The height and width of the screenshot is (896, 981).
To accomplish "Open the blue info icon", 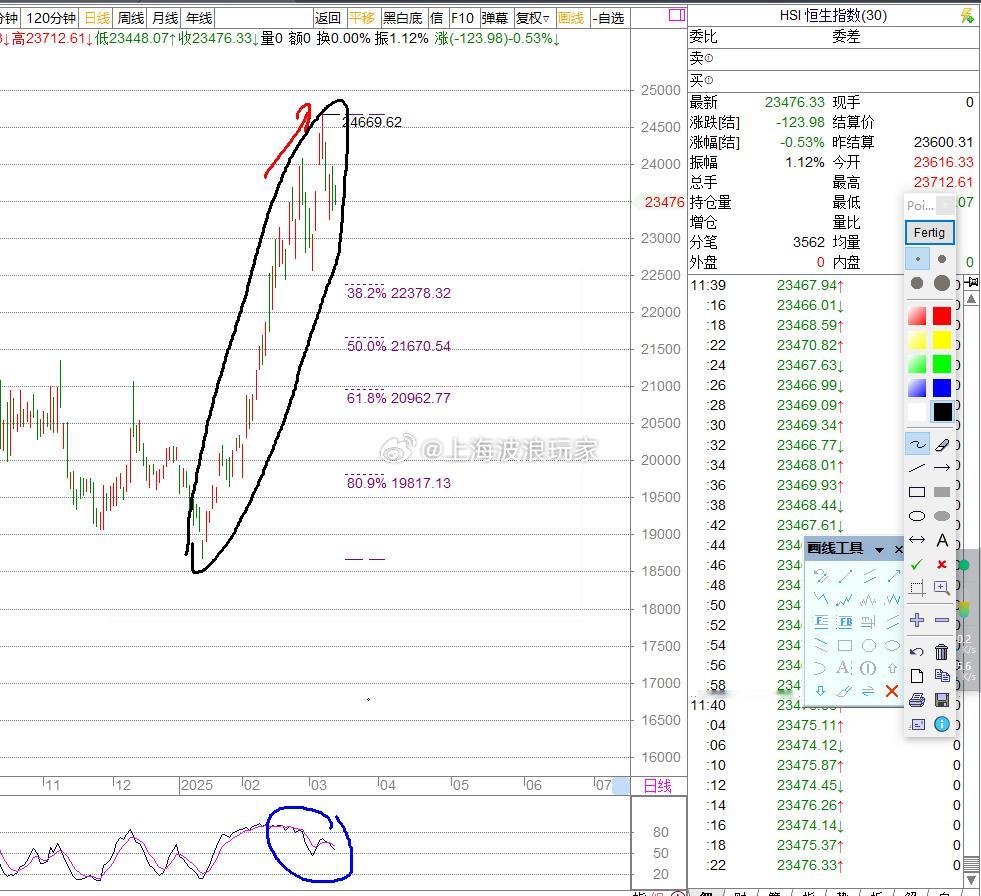I will click(x=942, y=724).
